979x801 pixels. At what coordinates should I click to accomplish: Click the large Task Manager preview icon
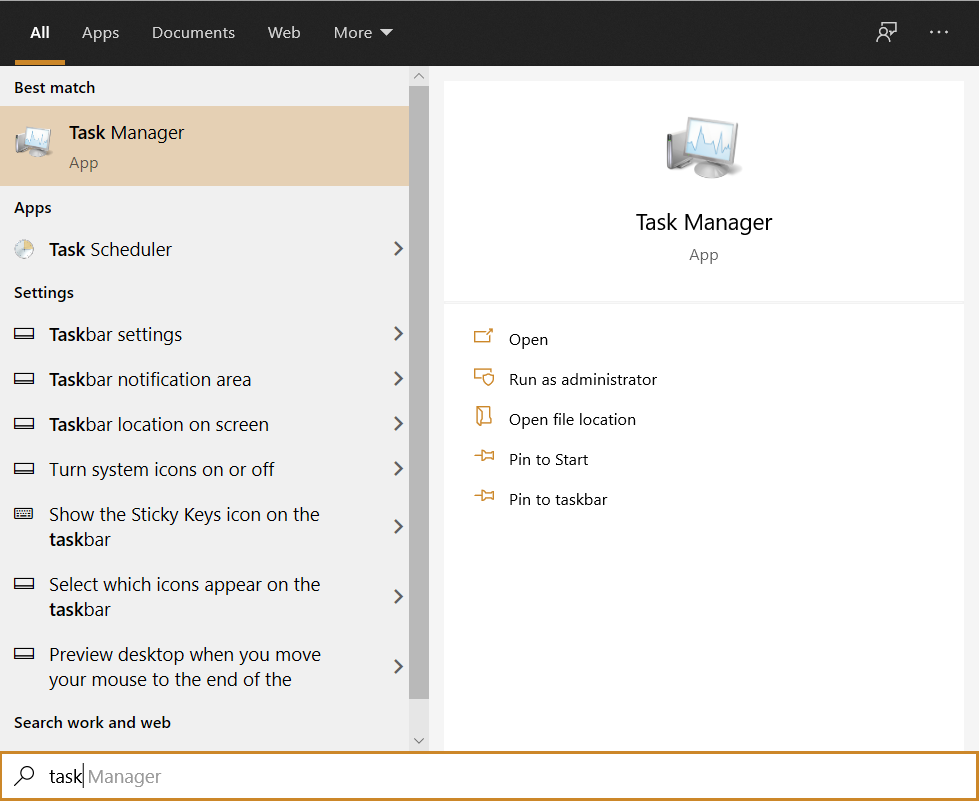click(703, 147)
